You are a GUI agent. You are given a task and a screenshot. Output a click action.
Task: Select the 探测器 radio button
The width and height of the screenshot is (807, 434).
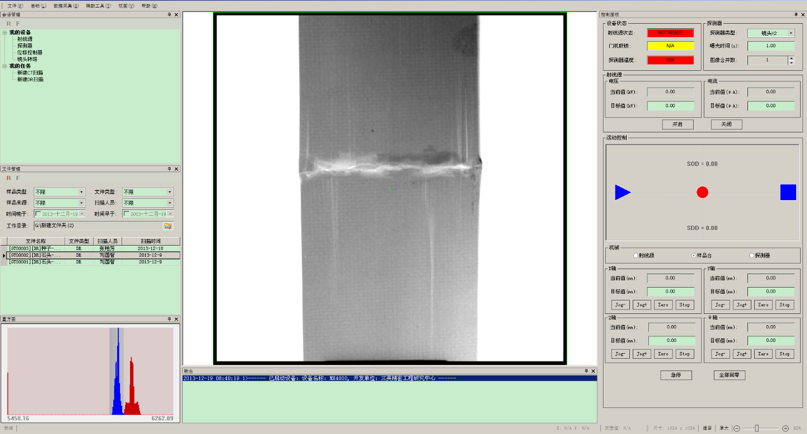point(752,256)
